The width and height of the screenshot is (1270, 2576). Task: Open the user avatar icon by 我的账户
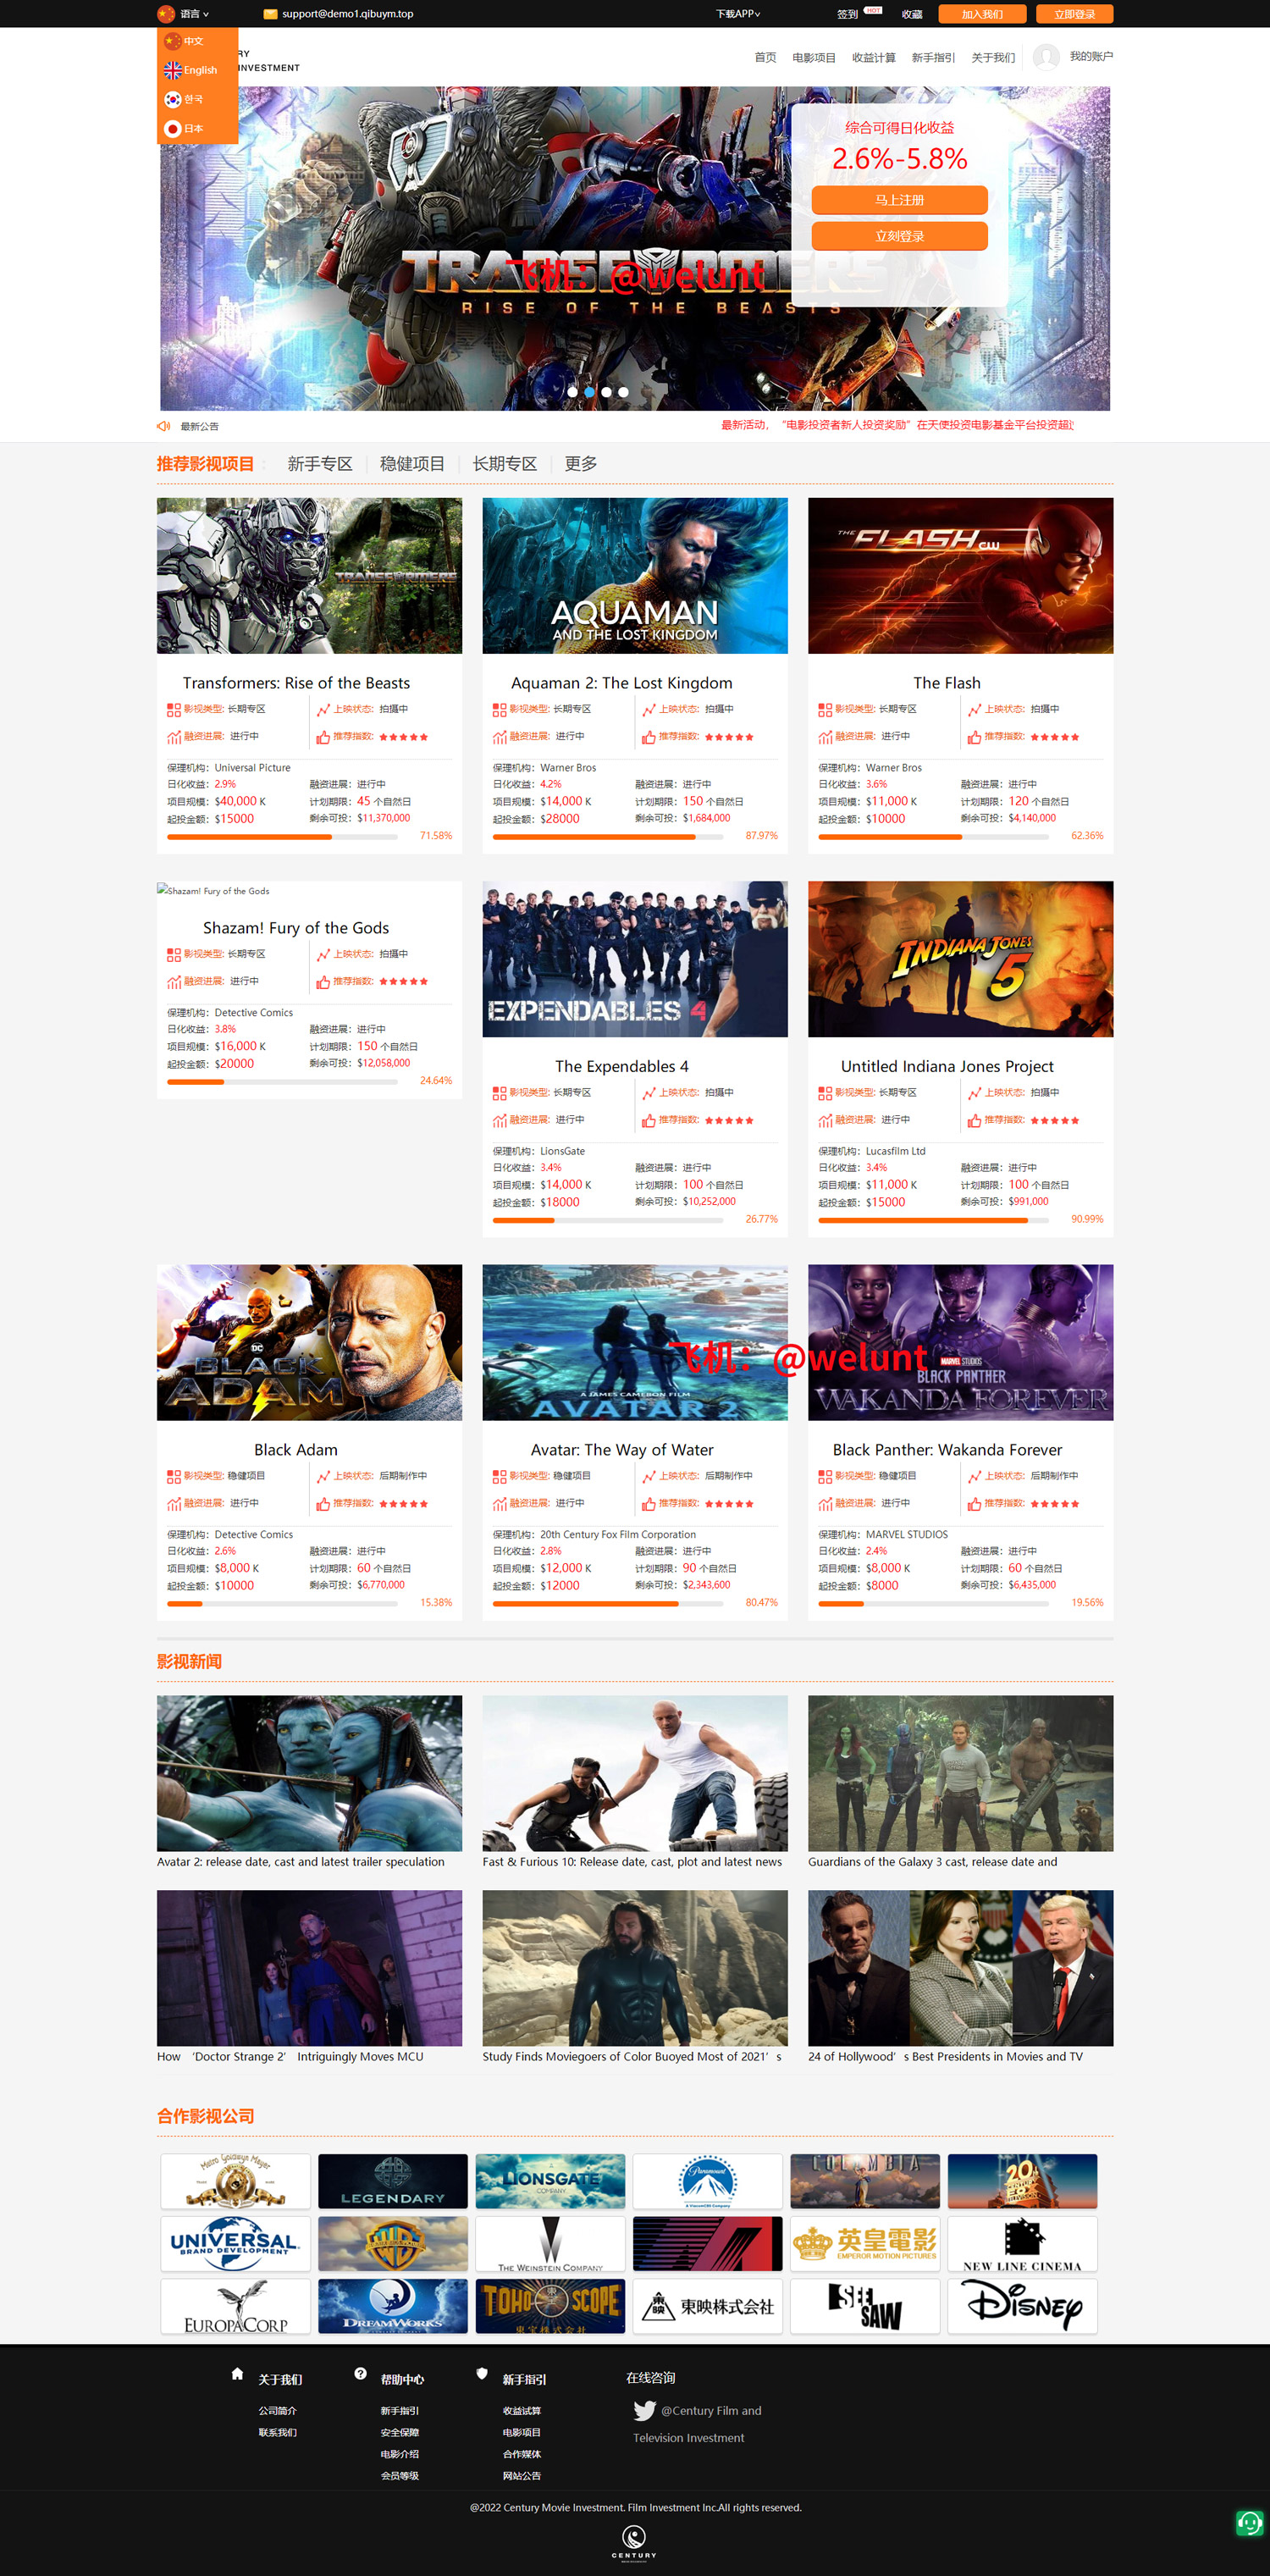coord(1046,57)
